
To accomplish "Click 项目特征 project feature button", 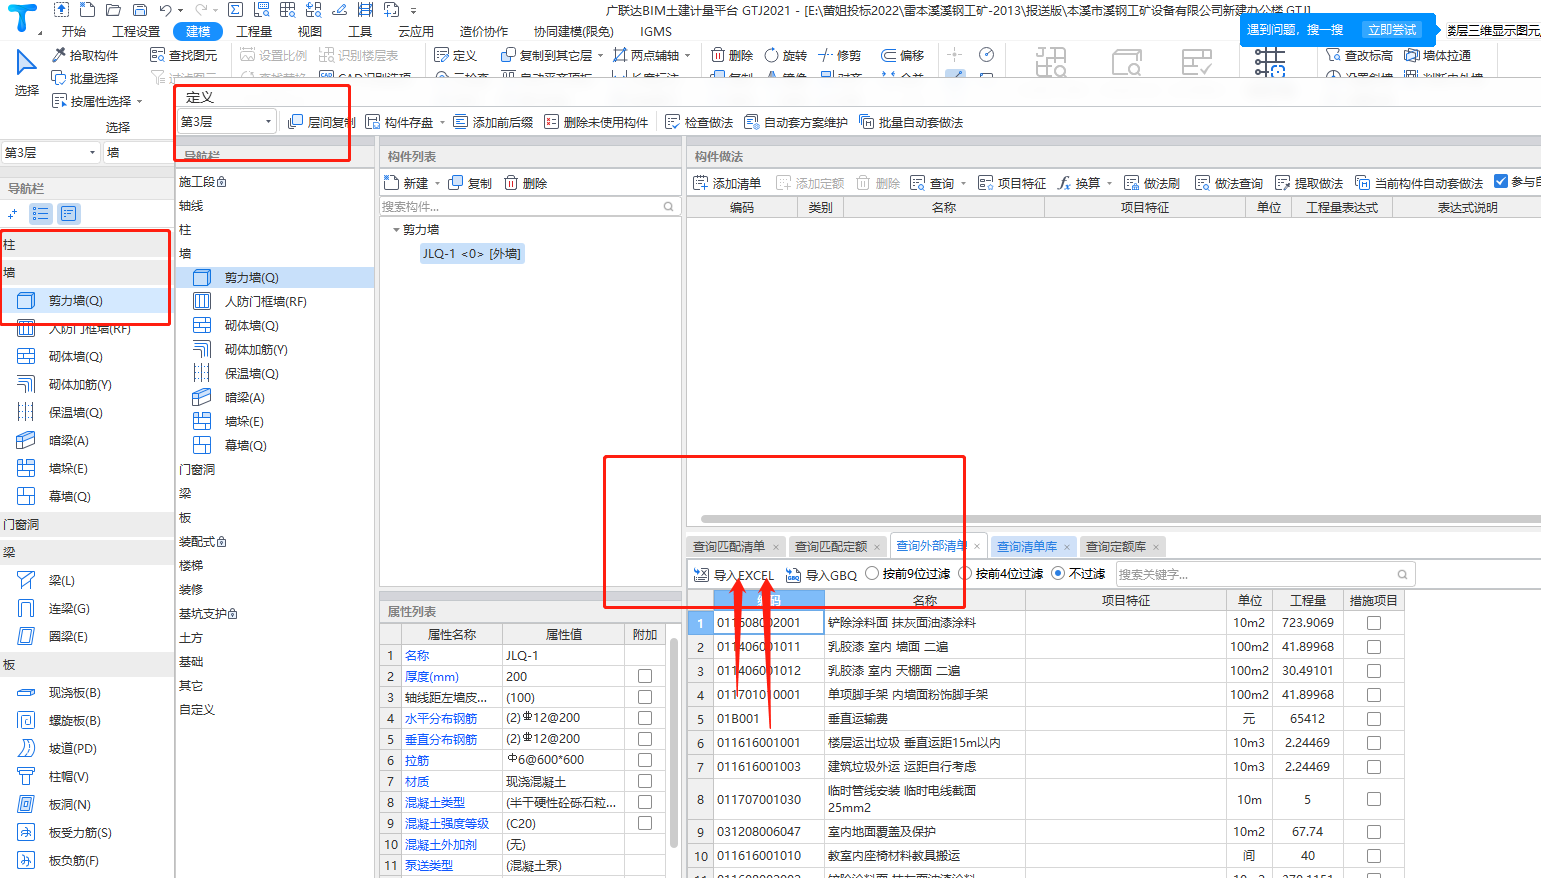I will pos(1012,183).
